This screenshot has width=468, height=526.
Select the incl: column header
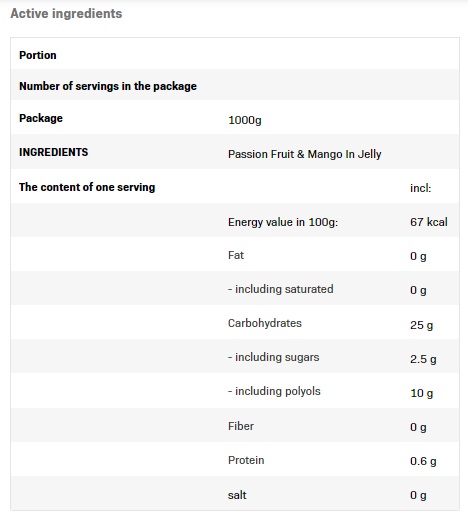(421, 188)
